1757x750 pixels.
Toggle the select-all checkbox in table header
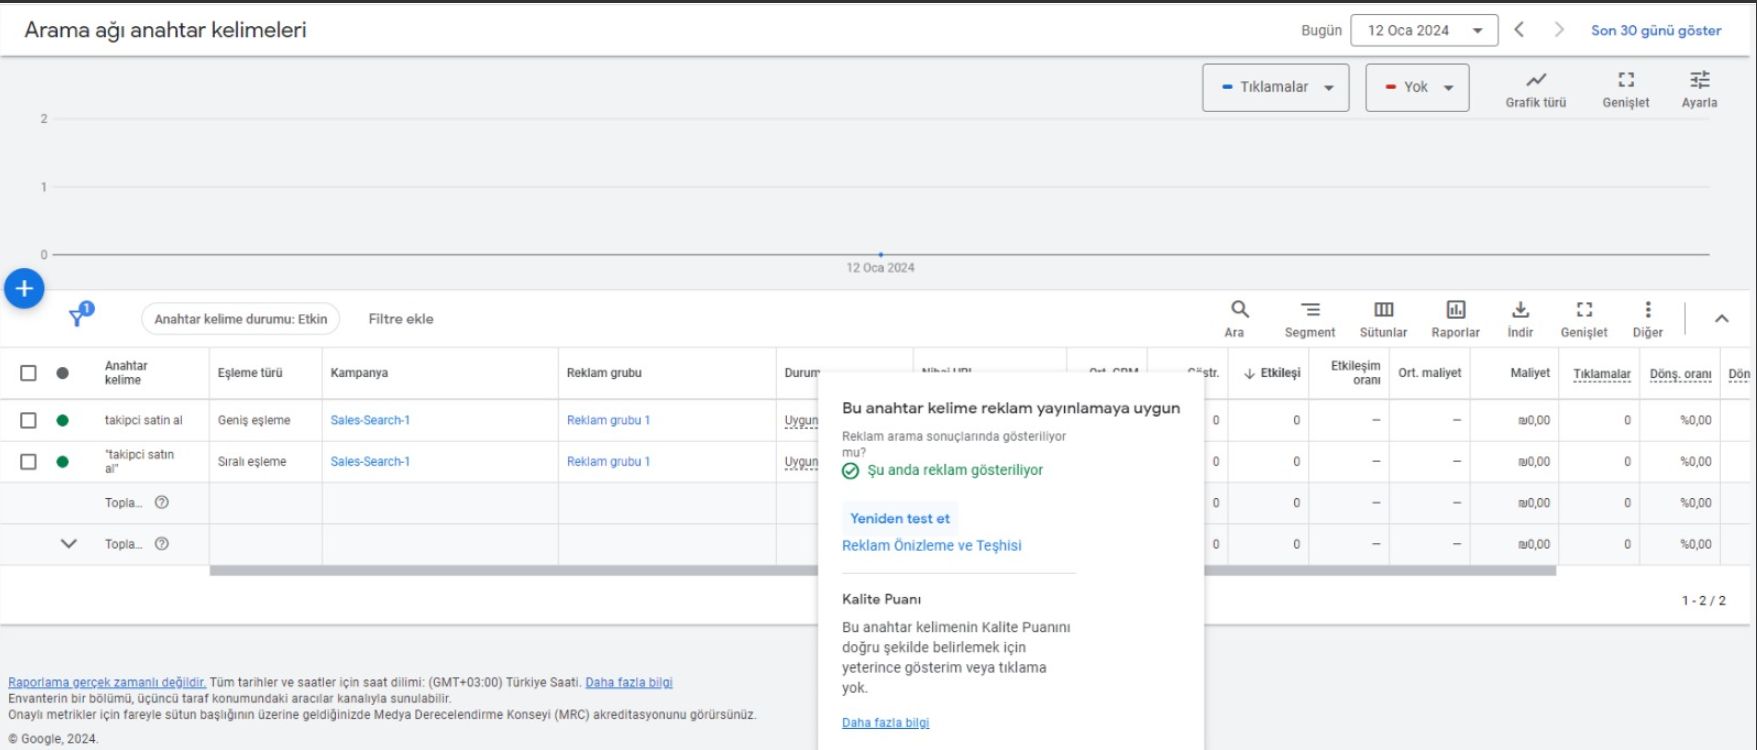28,373
